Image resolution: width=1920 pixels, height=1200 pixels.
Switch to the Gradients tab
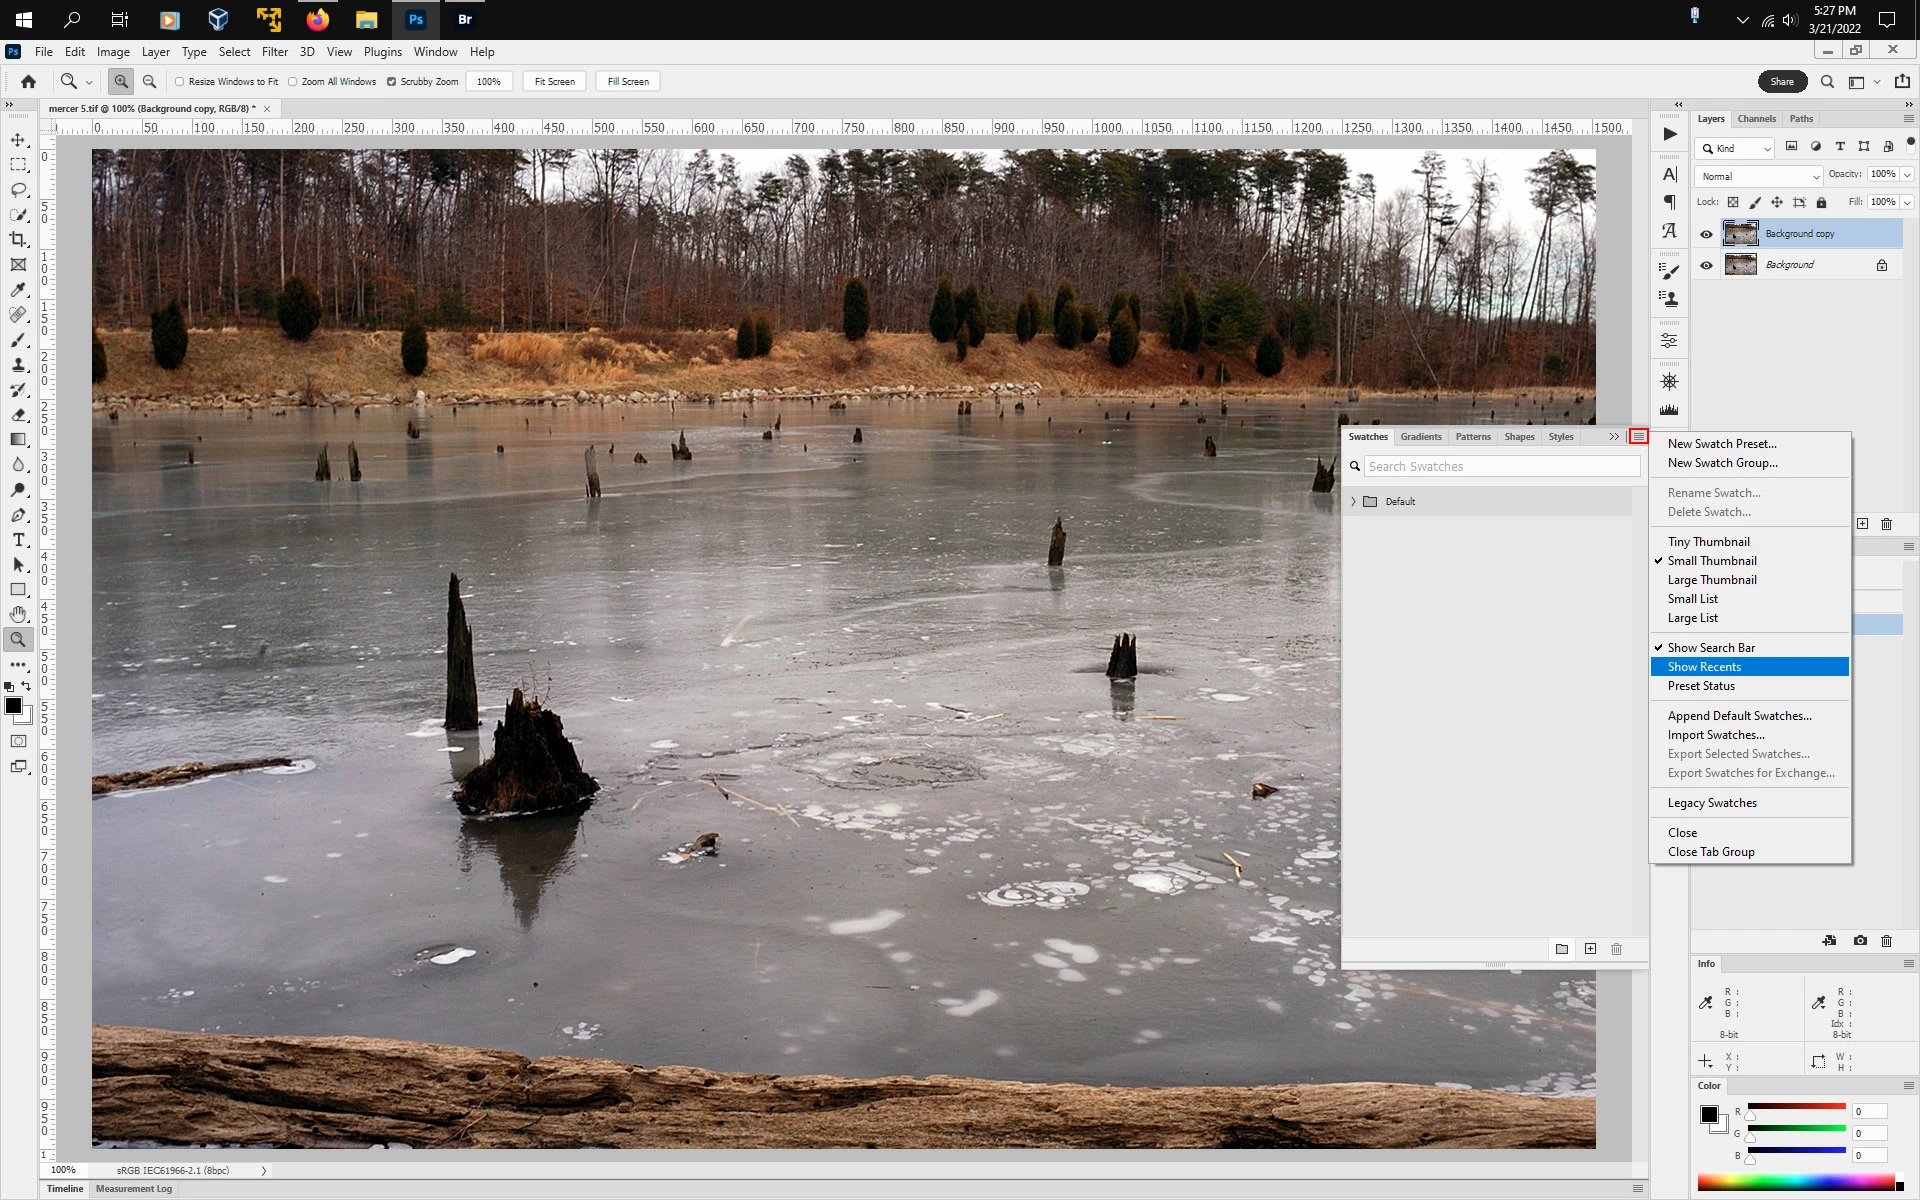pos(1420,437)
